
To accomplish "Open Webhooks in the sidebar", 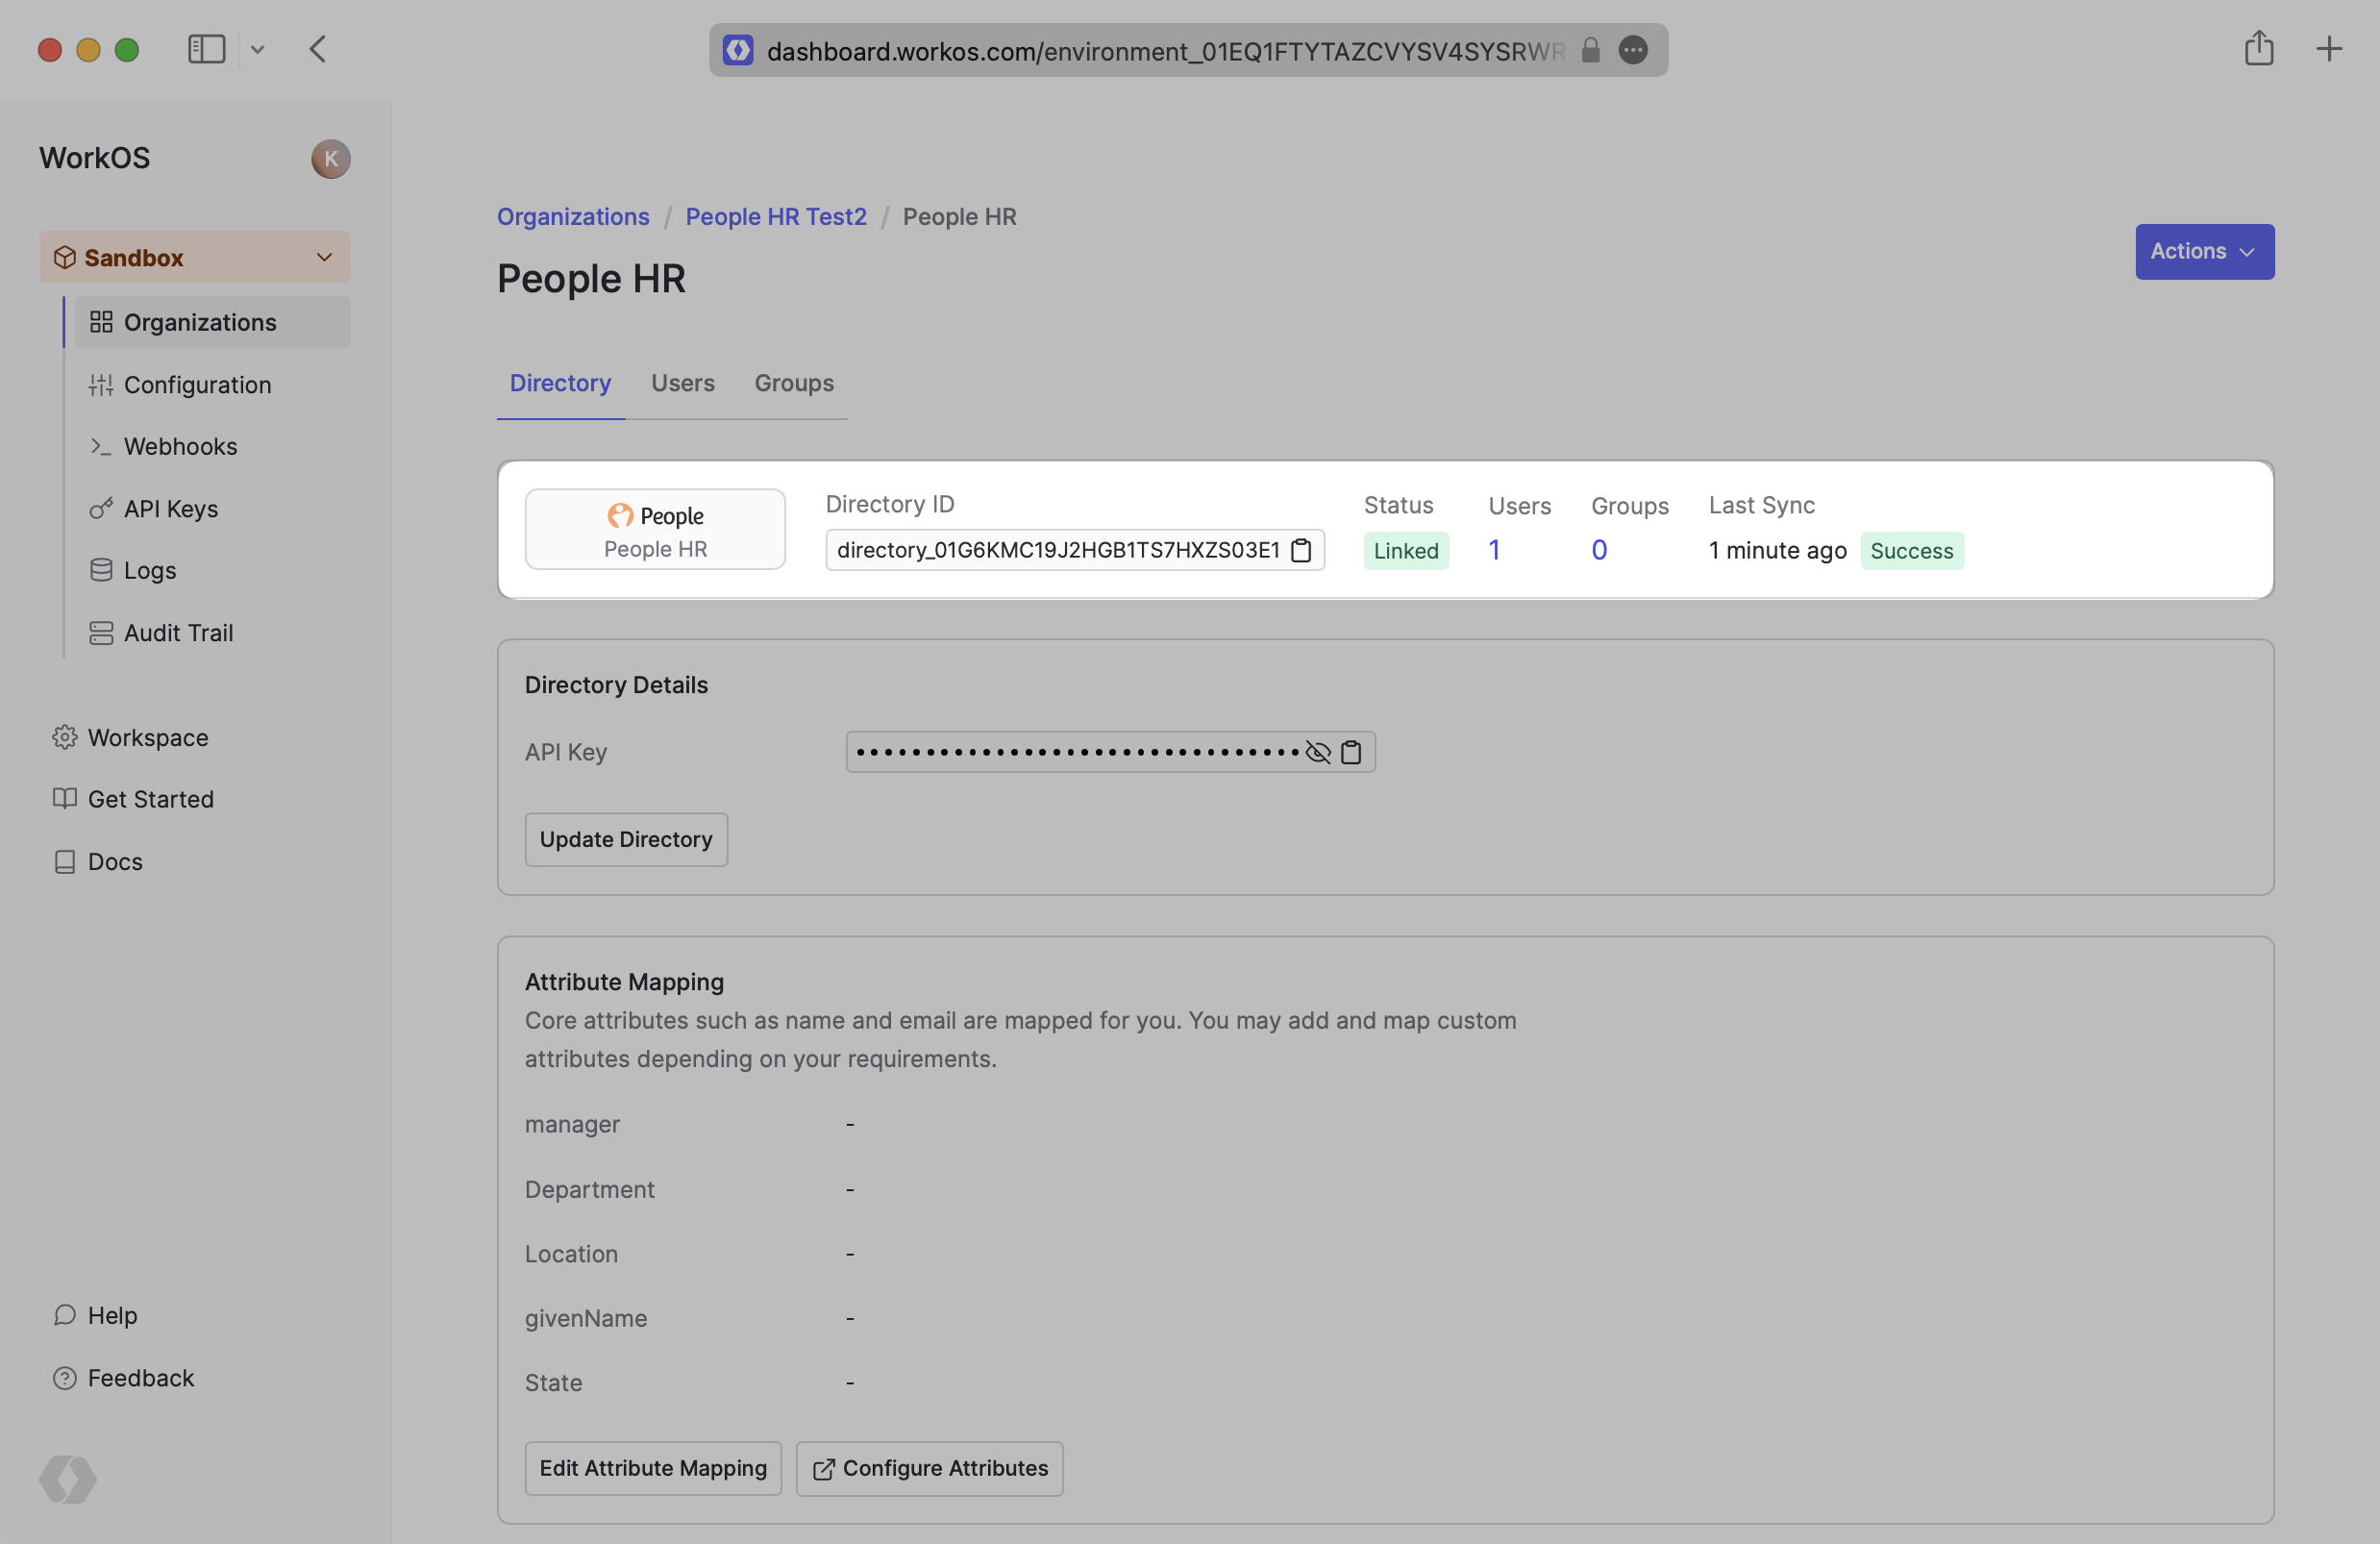I will [x=180, y=447].
